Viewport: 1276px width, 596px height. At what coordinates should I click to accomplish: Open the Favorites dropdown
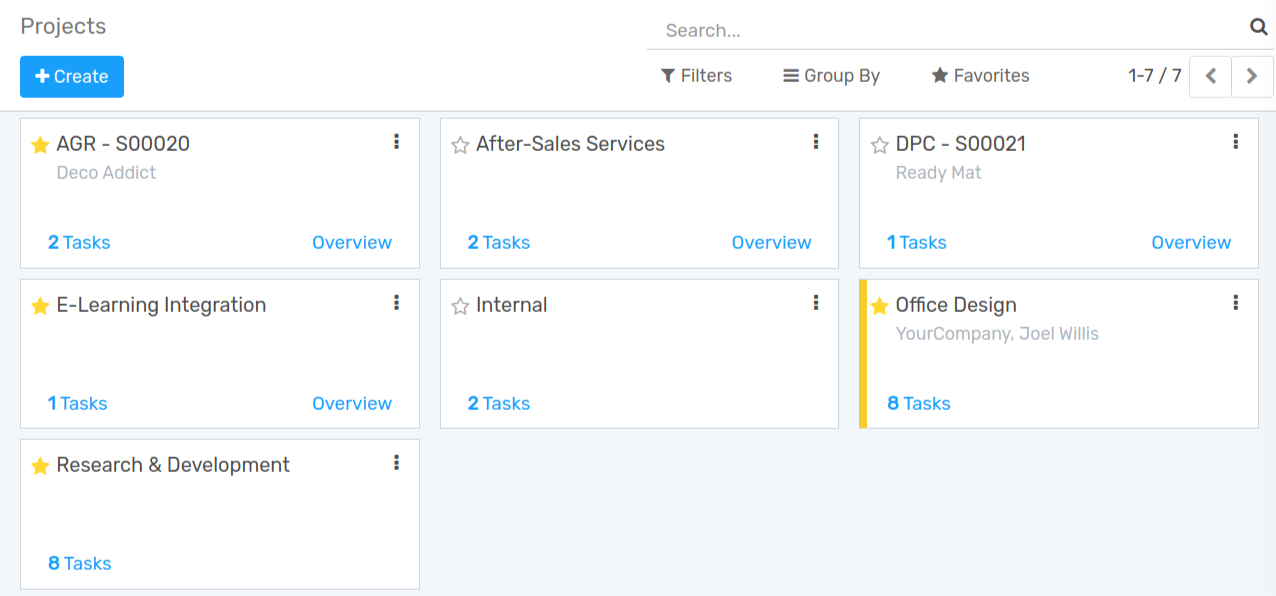[980, 76]
